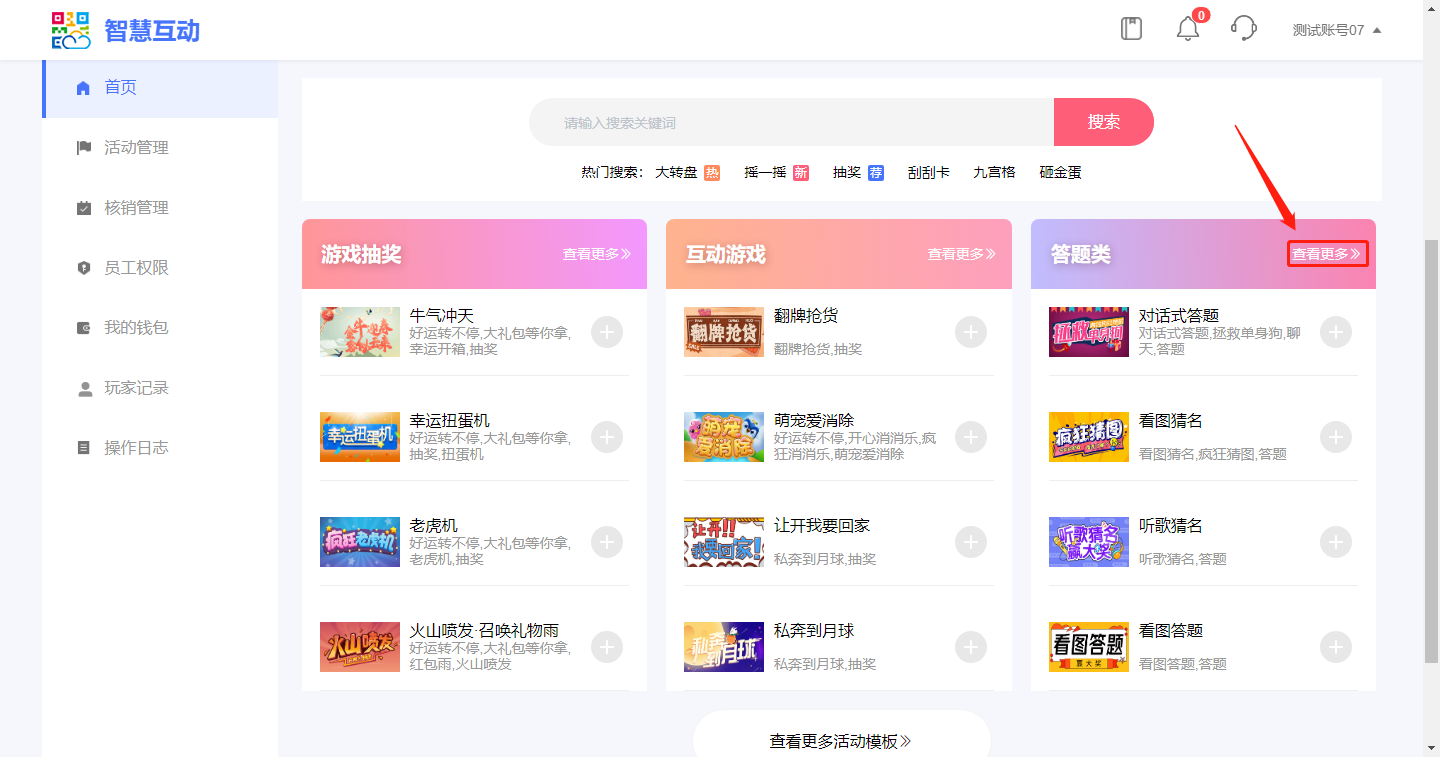The image size is (1440, 757).
Task: Click the pink 搜索 button
Action: 1103,122
